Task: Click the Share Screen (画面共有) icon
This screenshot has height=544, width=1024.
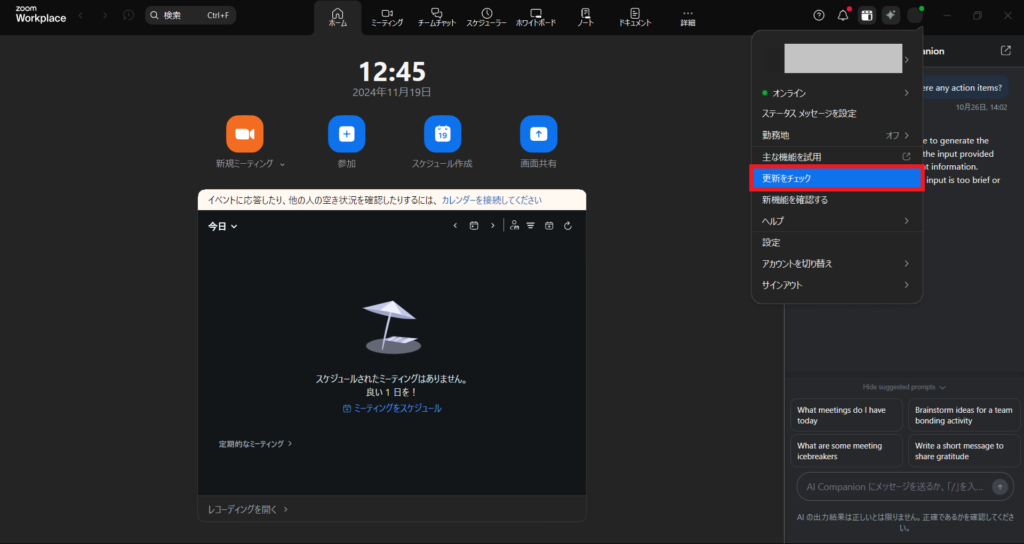Action: (x=538, y=134)
